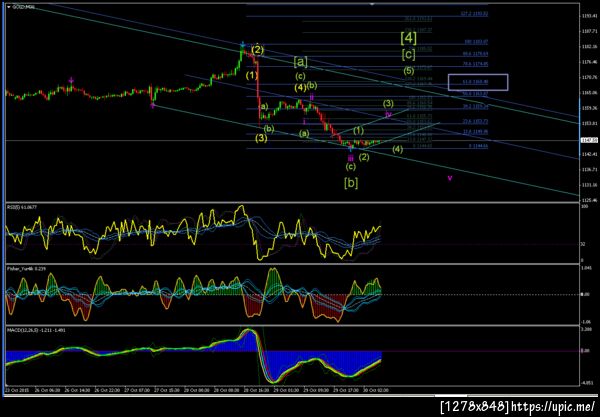Select the magenta ii wave label
Screen dimensions: 600x417
pos(312,97)
